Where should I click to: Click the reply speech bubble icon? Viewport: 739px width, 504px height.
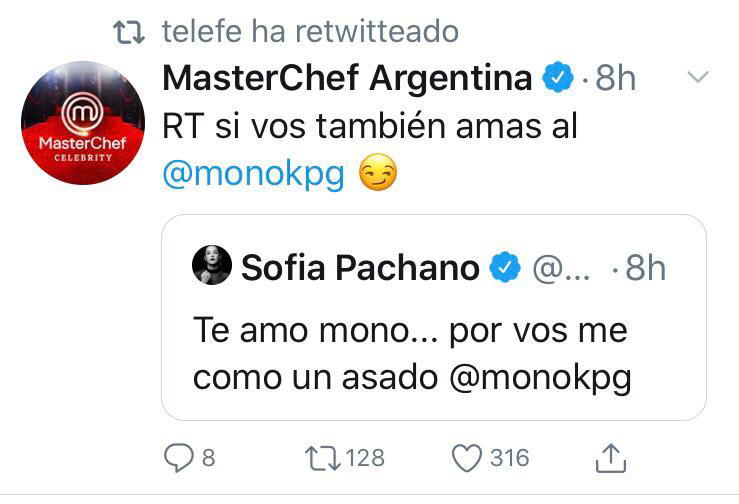pos(178,457)
